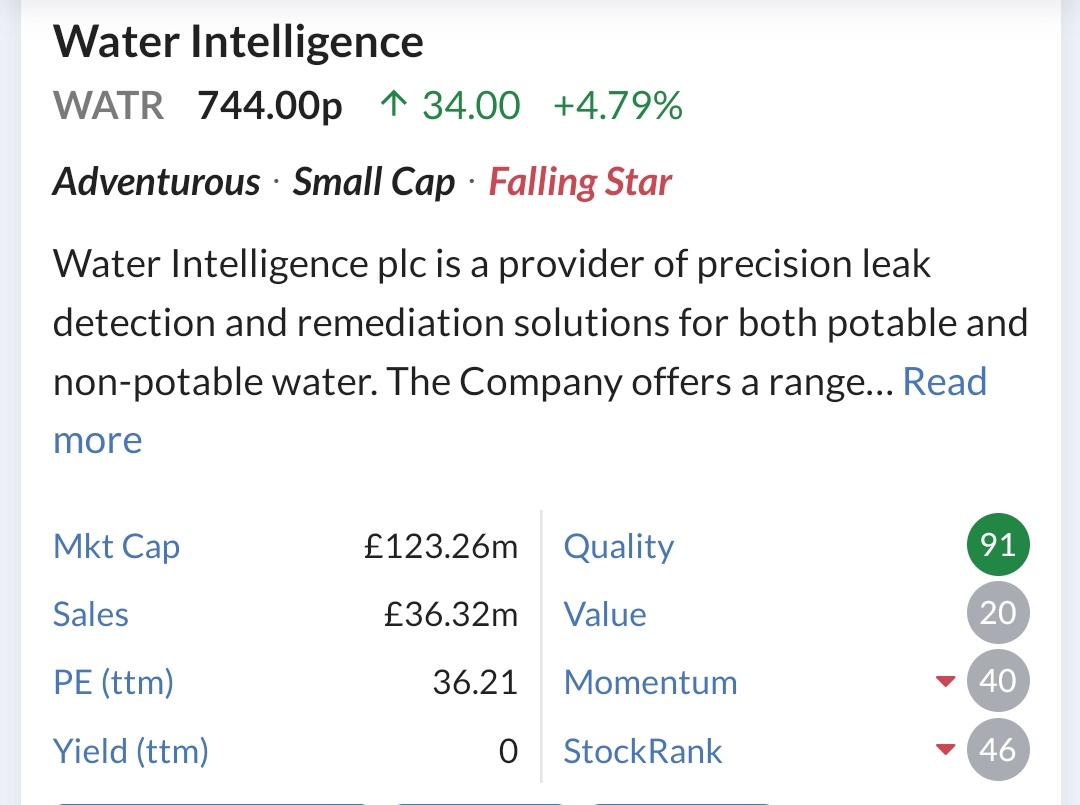This screenshot has height=805, width=1080.
Task: Click the StockRank score badge 46
Action: [998, 749]
